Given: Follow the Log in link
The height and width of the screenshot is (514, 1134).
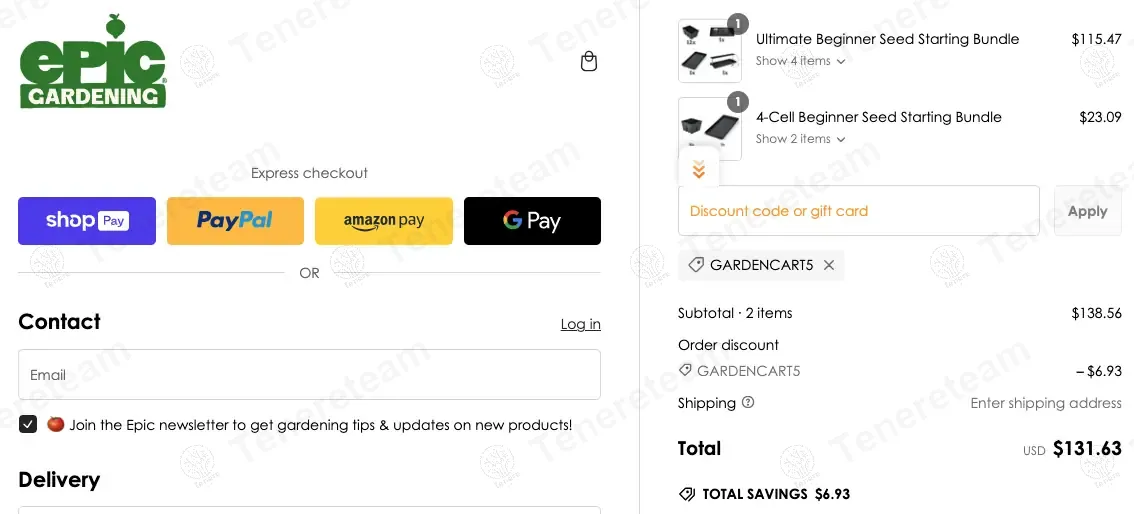Looking at the screenshot, I should (580, 324).
